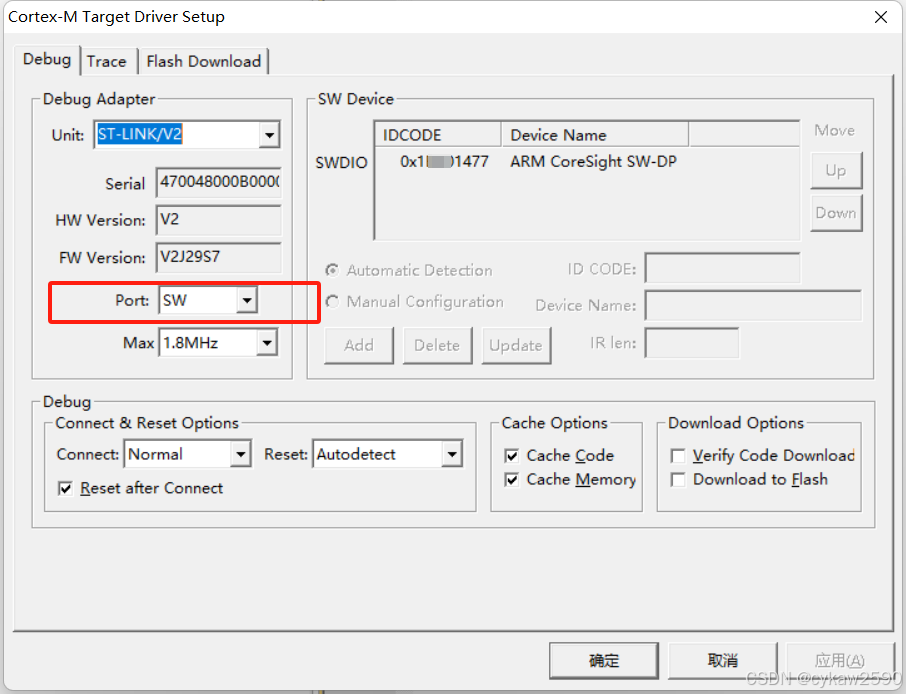Click the Update device button
Screen dimensions: 906x694
[x=516, y=345]
